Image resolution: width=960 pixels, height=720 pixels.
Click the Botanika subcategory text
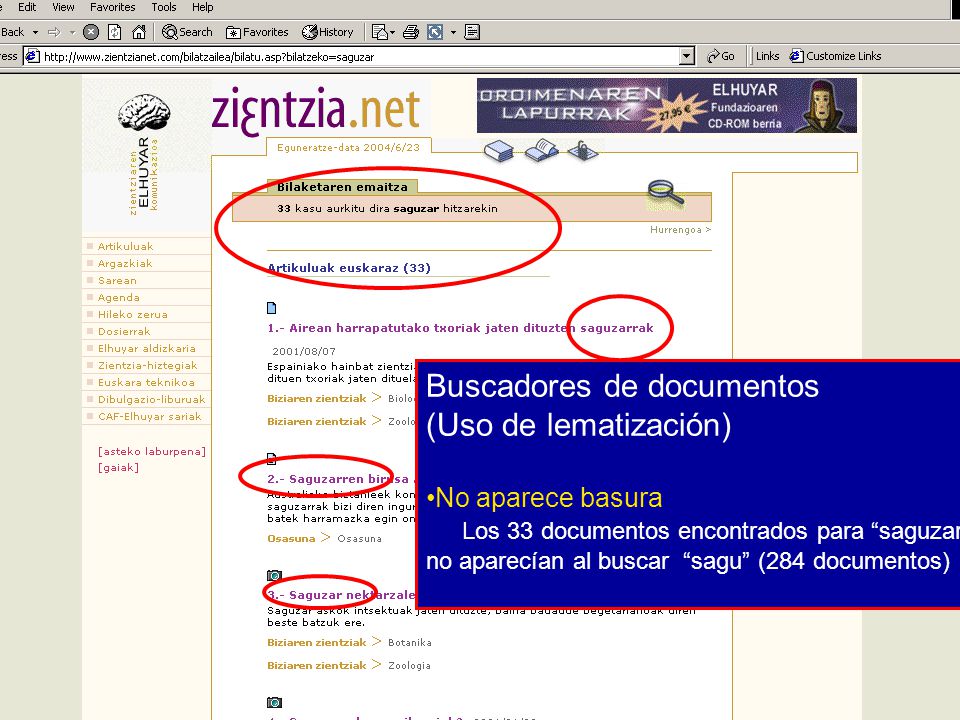[410, 643]
